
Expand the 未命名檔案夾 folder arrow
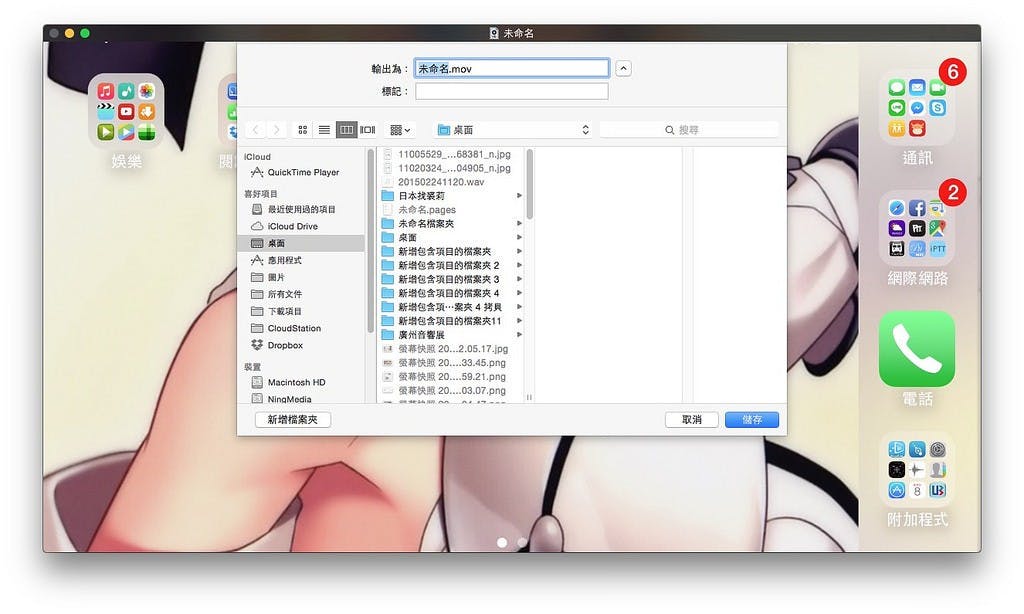pos(519,223)
